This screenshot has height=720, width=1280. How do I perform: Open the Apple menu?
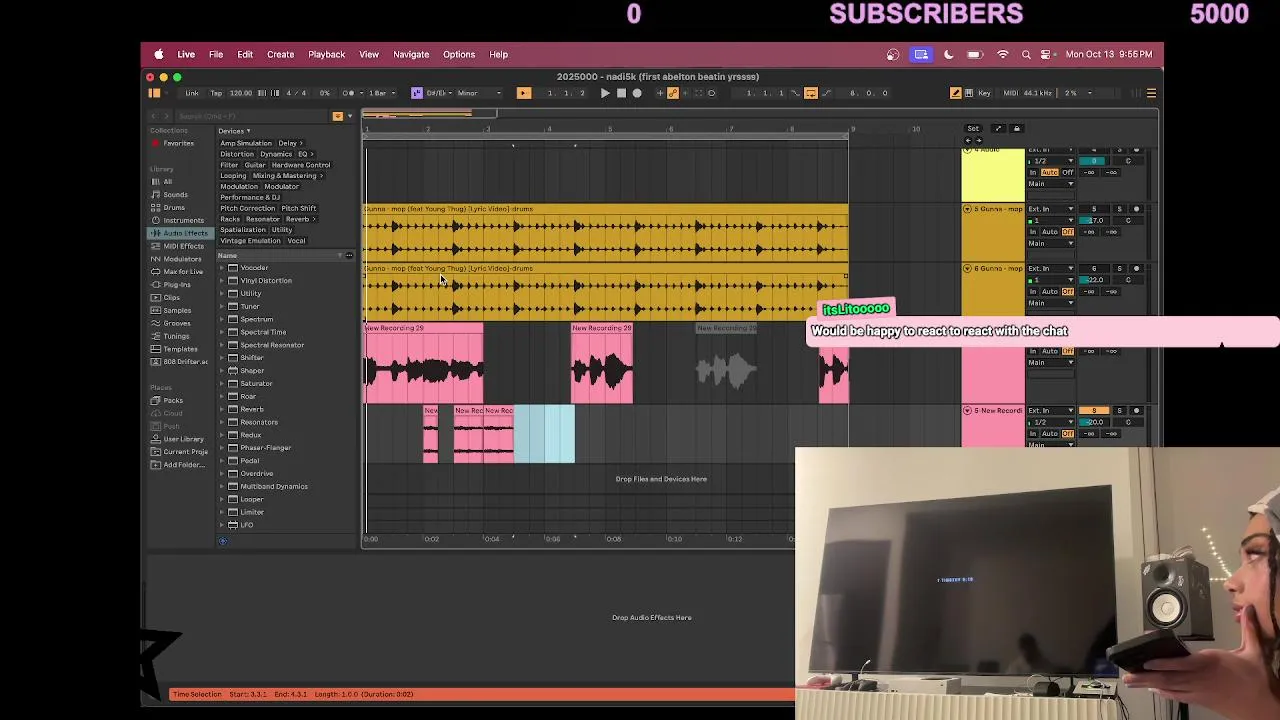(158, 54)
